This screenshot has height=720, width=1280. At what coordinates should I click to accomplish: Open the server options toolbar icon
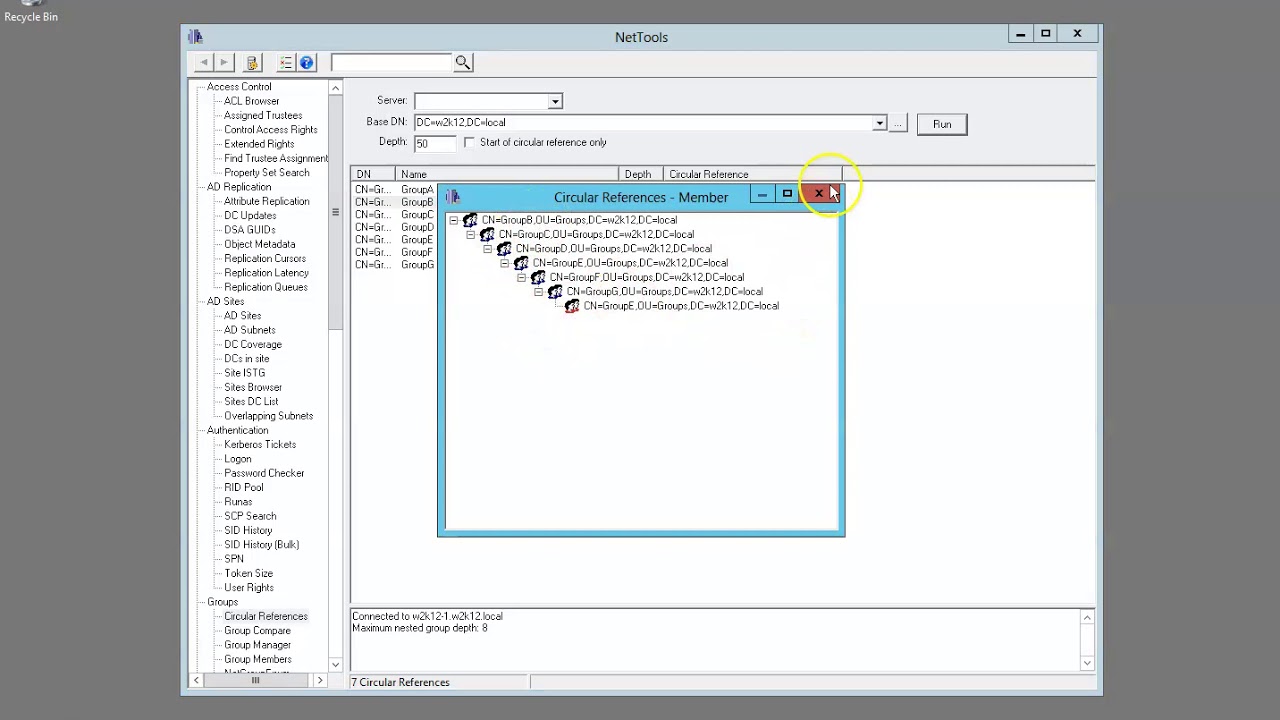tap(252, 63)
